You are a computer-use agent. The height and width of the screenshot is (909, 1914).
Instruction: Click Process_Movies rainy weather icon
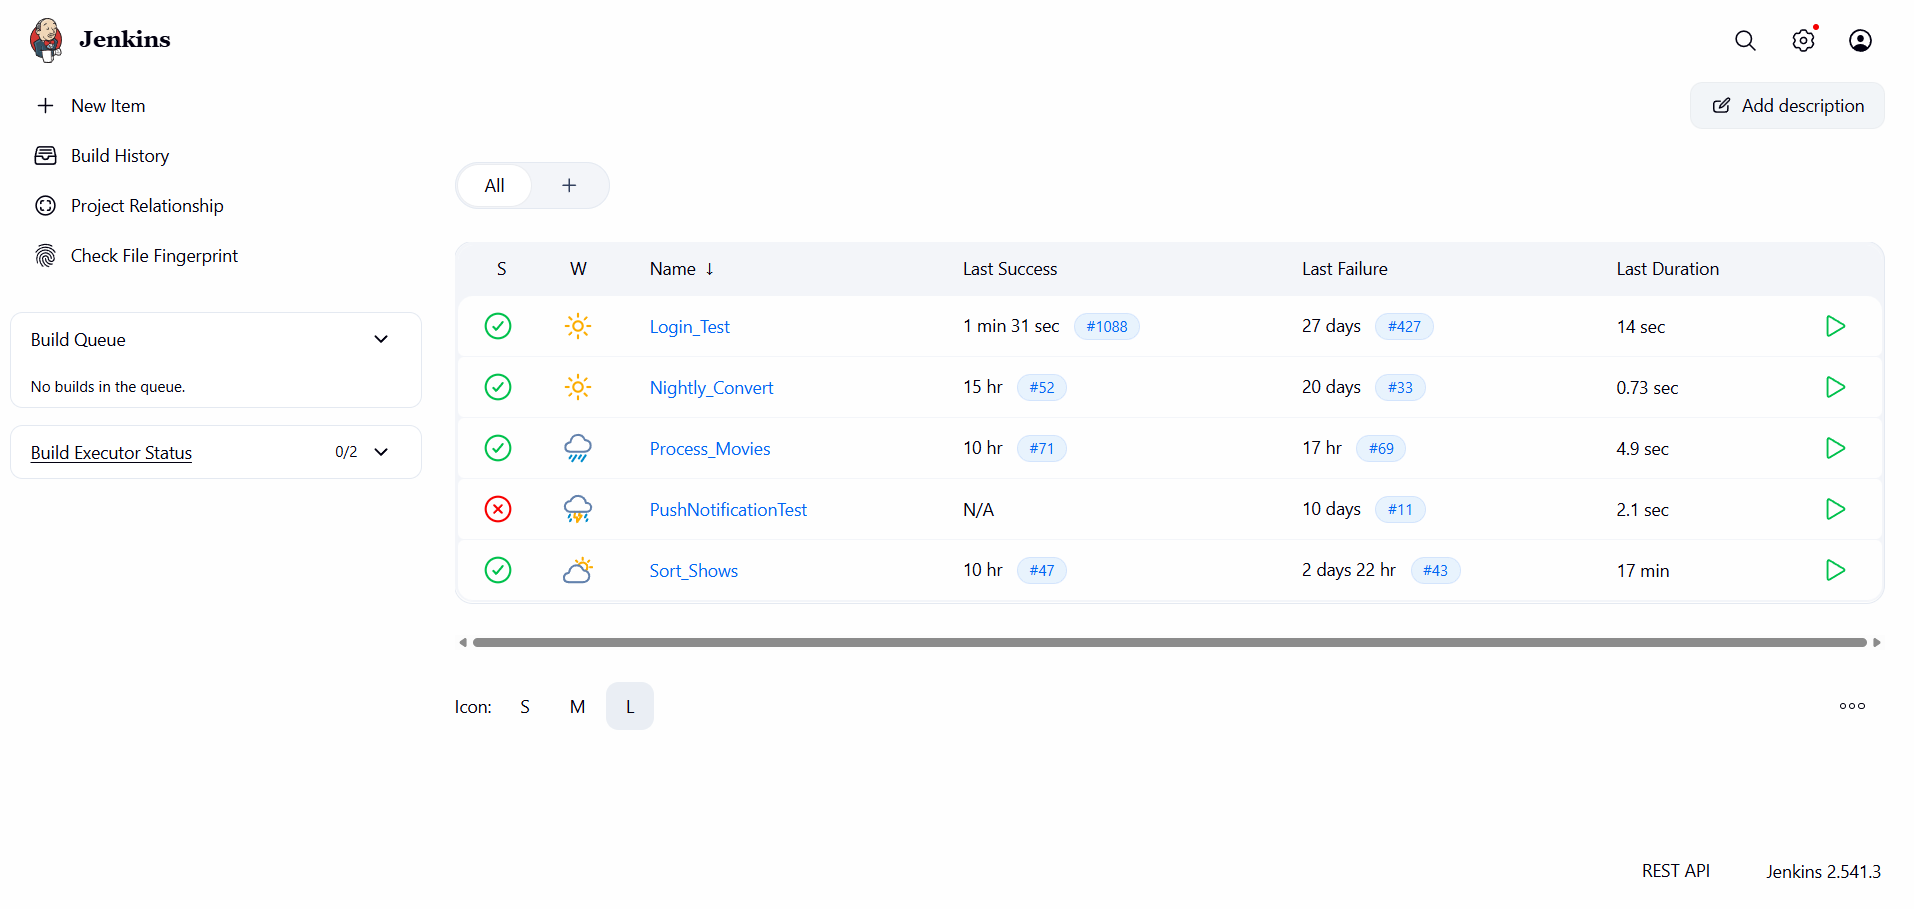[x=578, y=448]
